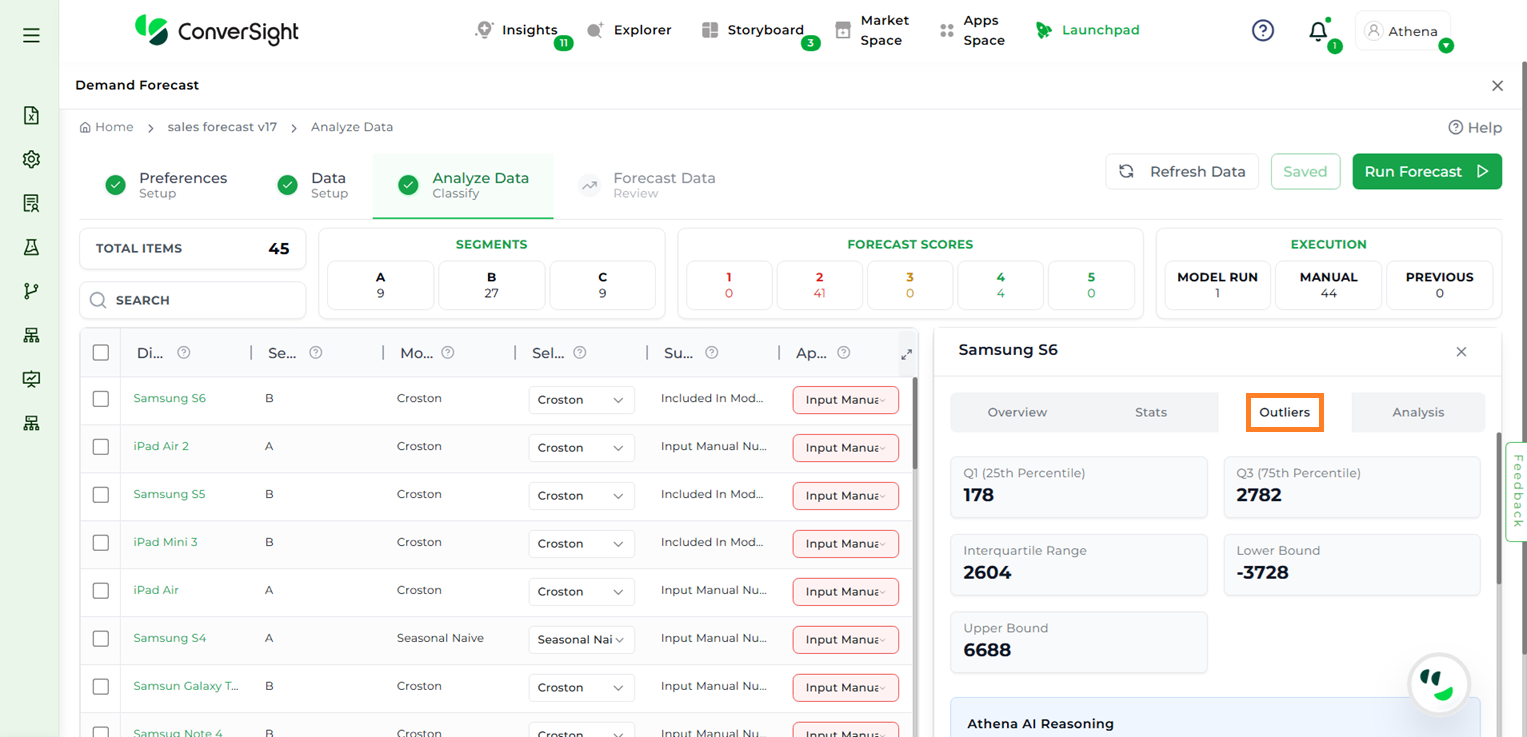The height and width of the screenshot is (737, 1527).
Task: Select the Analysis tab
Action: click(1417, 412)
